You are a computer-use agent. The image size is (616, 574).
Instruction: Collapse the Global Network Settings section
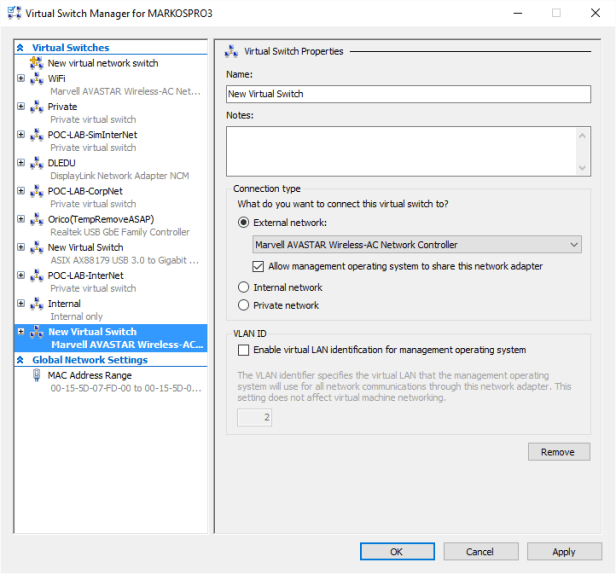(x=21, y=360)
